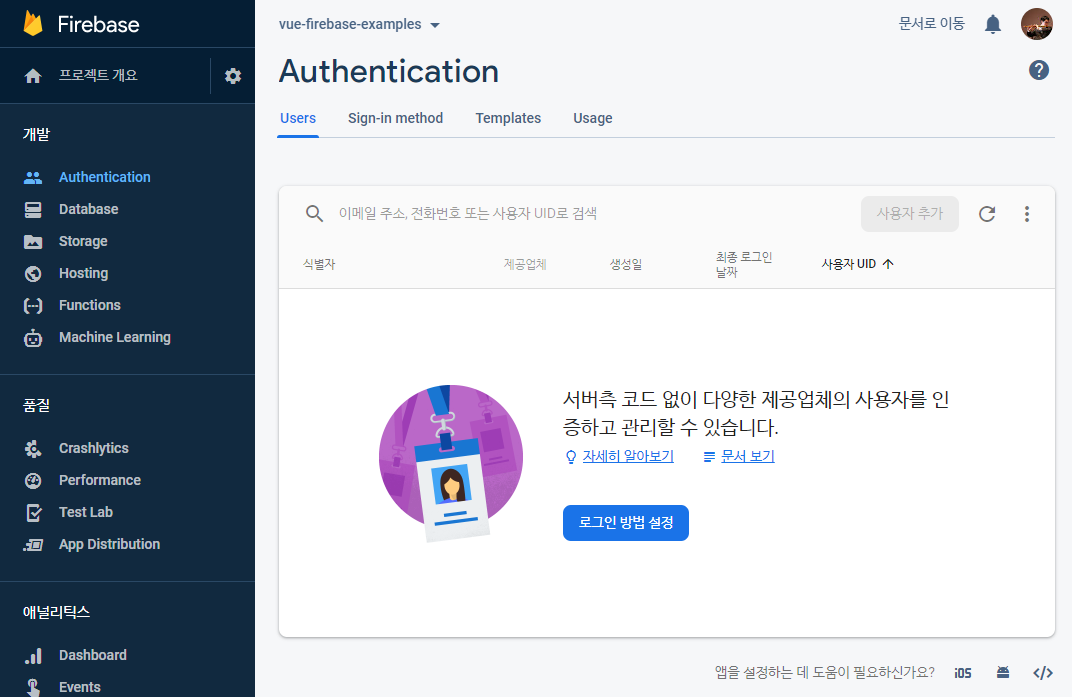Click the 로그인 방법 설정 button

(x=626, y=523)
